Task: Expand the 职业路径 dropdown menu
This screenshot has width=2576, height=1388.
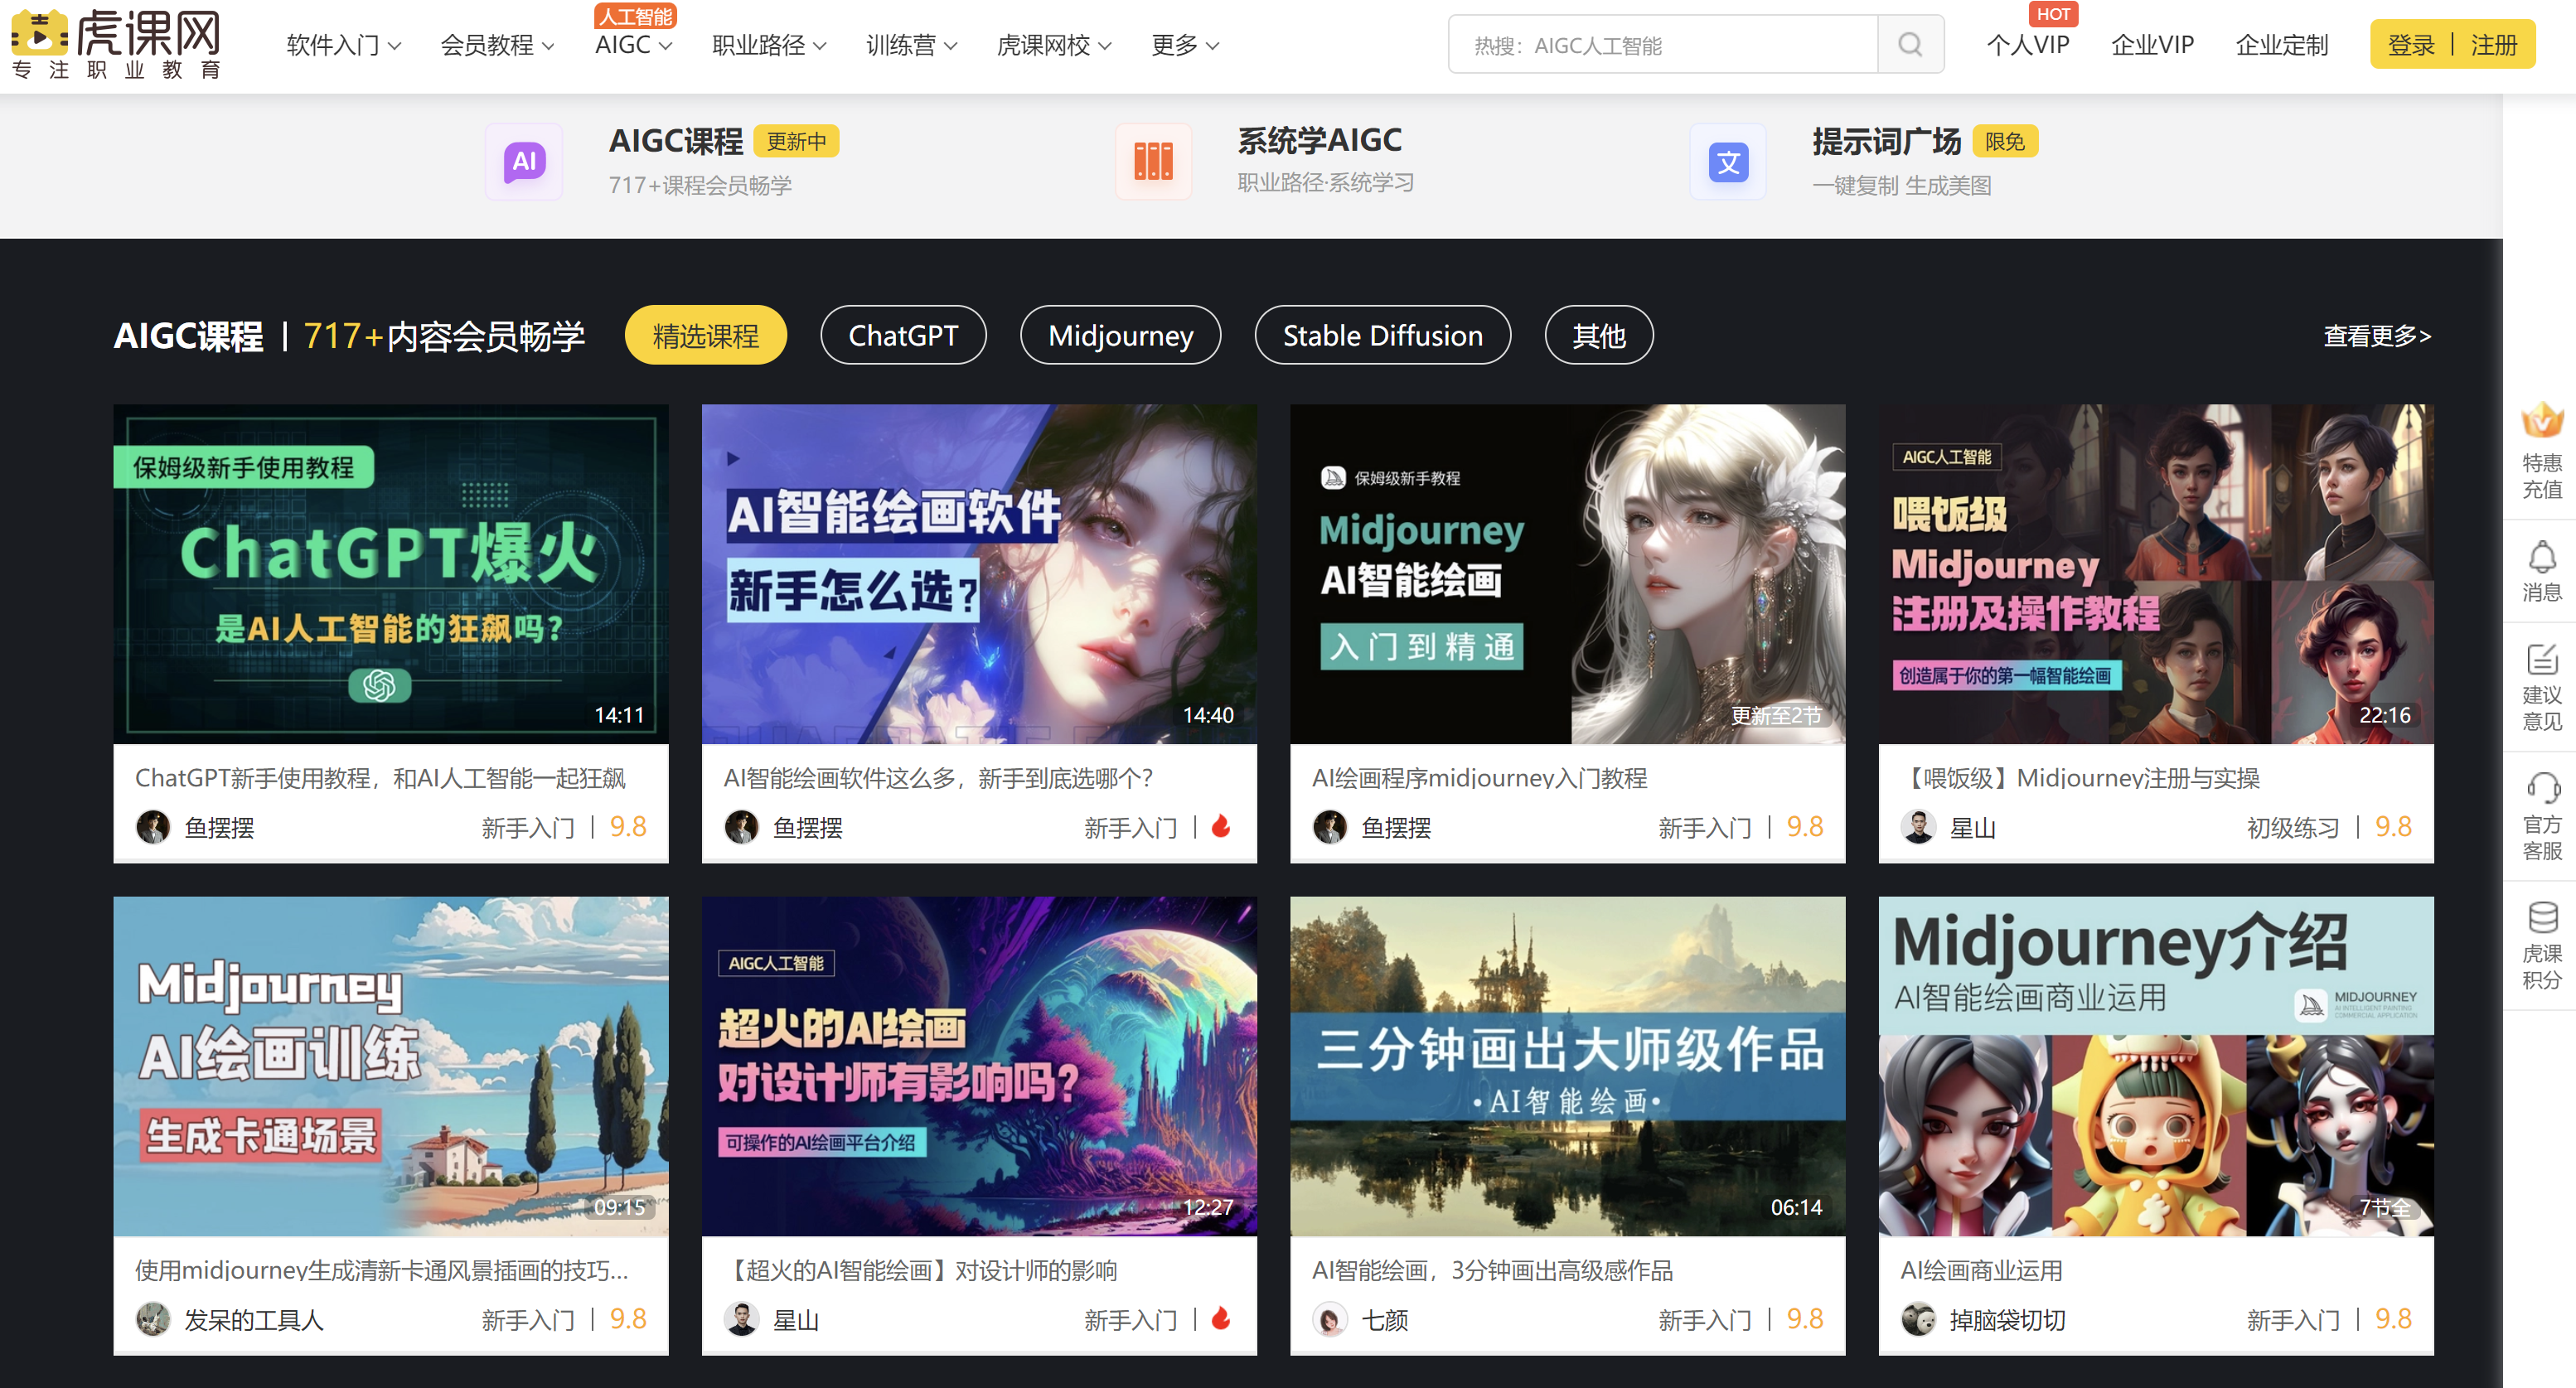Action: (769, 45)
